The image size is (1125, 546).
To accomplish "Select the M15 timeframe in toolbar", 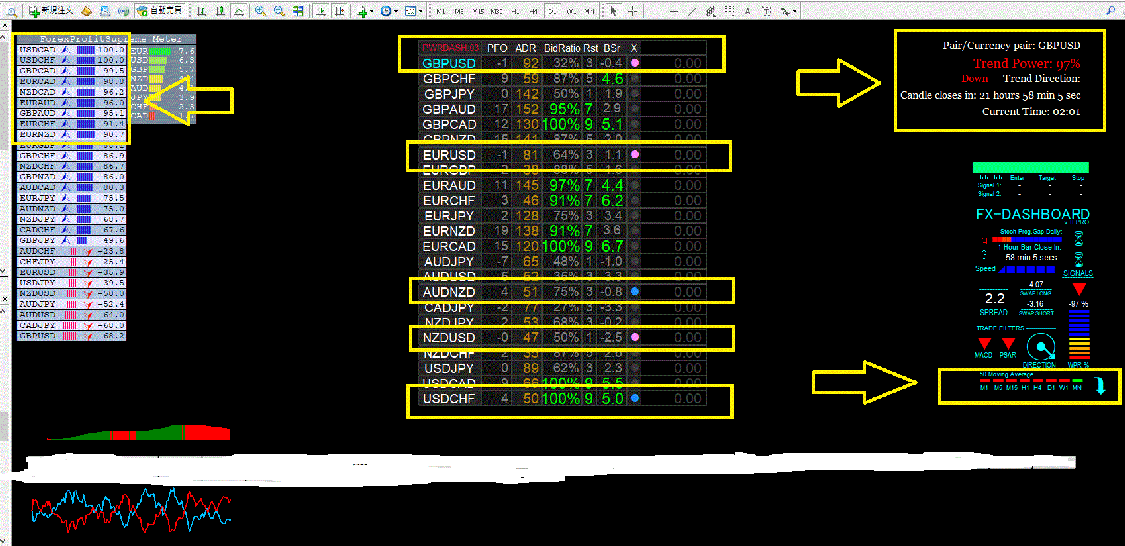I will 477,11.
